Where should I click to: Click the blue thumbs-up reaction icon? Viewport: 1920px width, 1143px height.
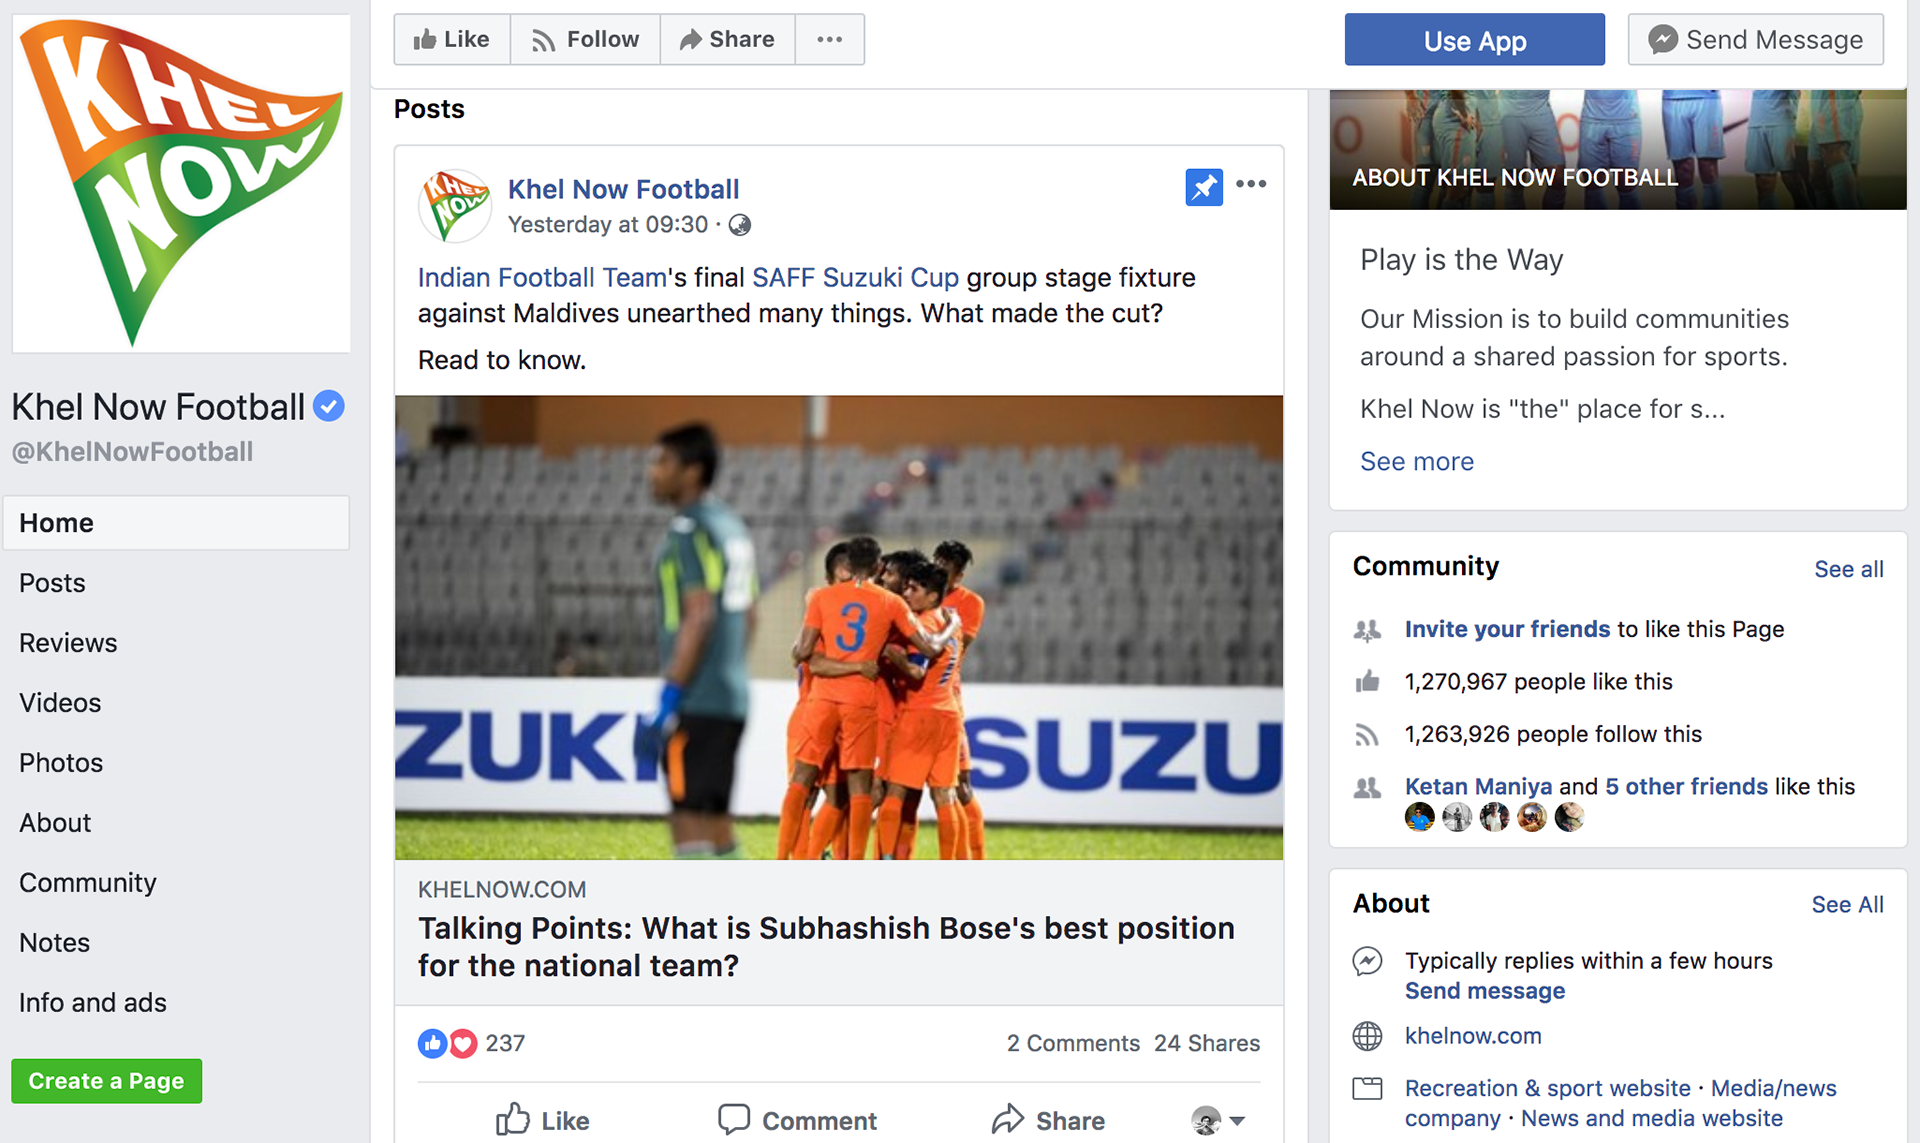coord(432,1044)
